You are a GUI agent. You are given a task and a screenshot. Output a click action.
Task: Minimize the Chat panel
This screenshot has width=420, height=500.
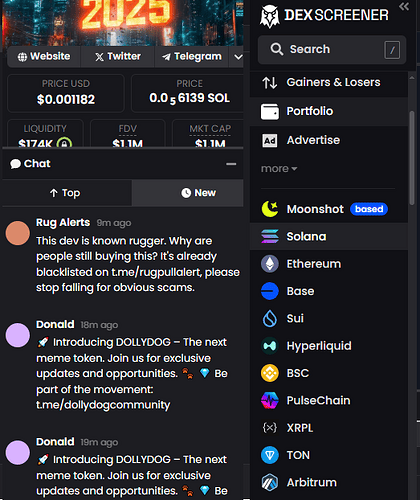pyautogui.click(x=231, y=164)
